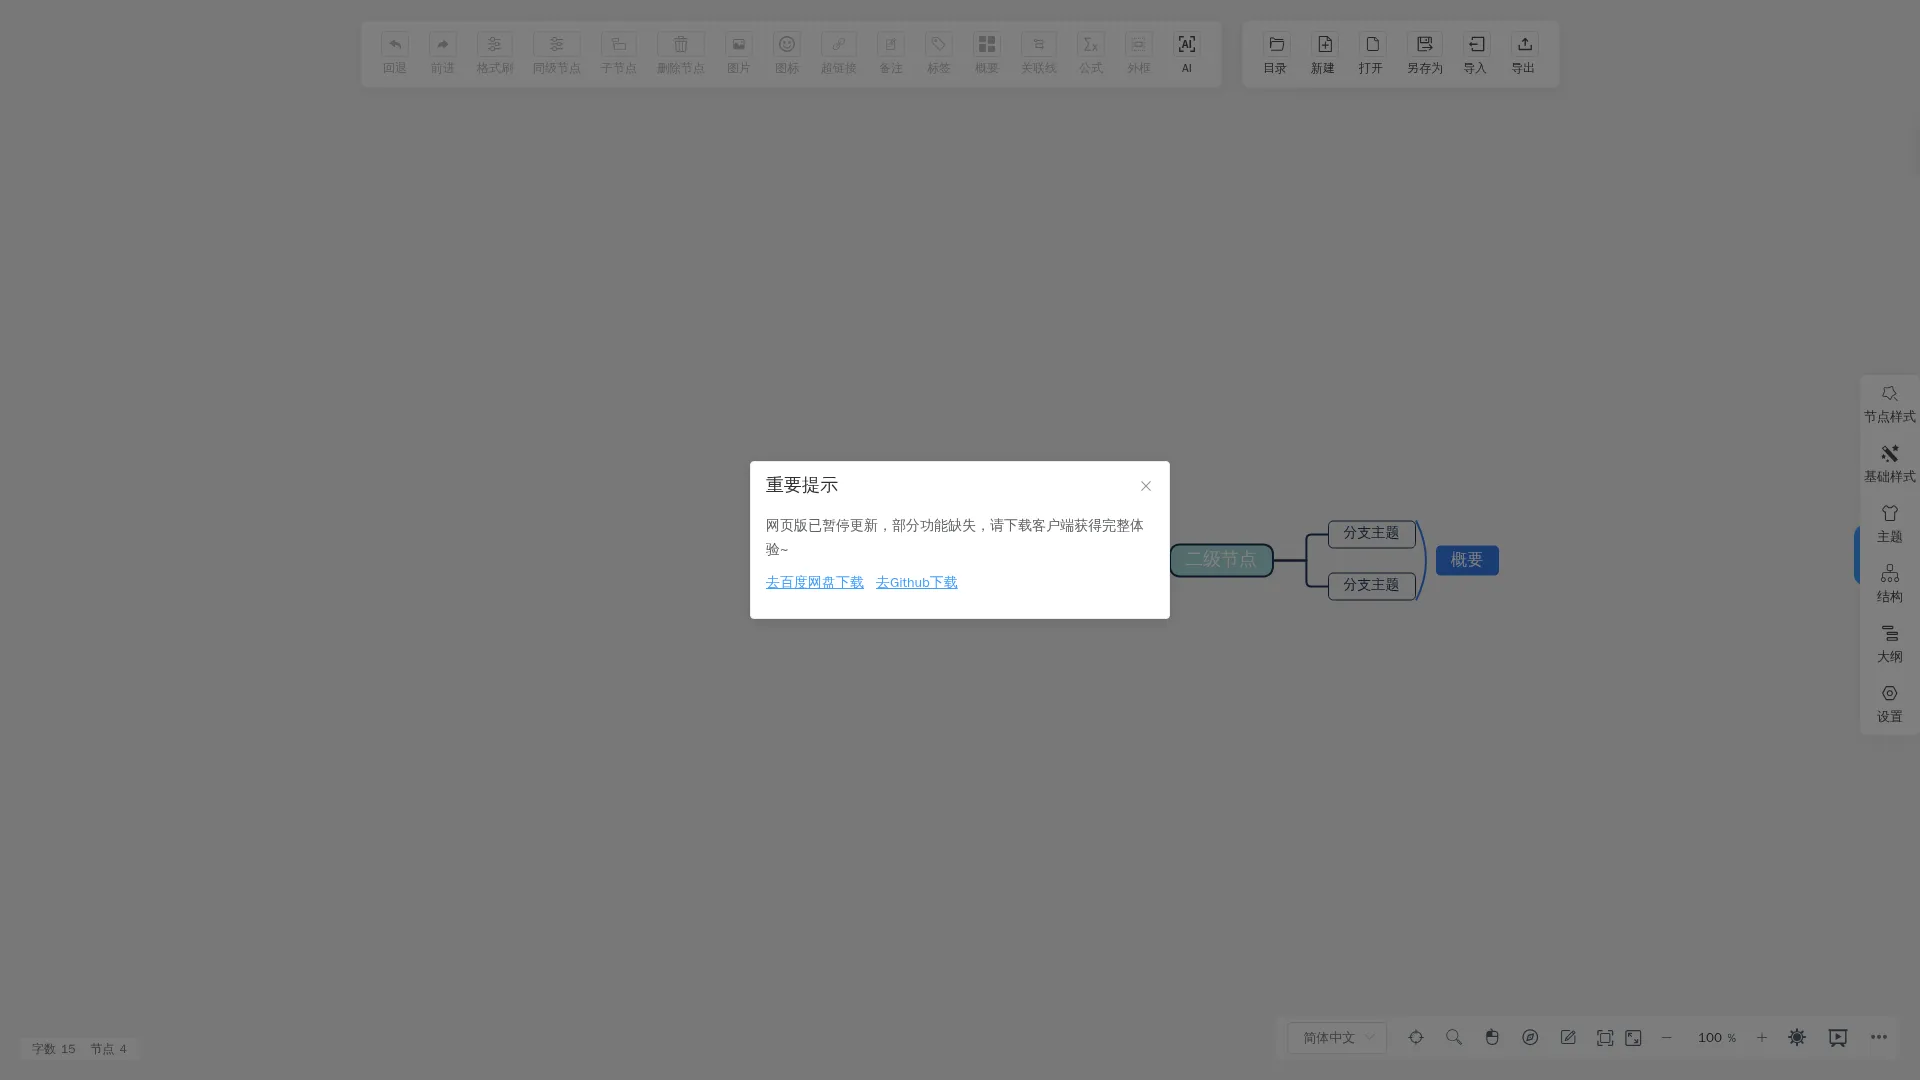This screenshot has height=1080, width=1920.
Task: Open the 大纲 outline panel
Action: point(1889,644)
